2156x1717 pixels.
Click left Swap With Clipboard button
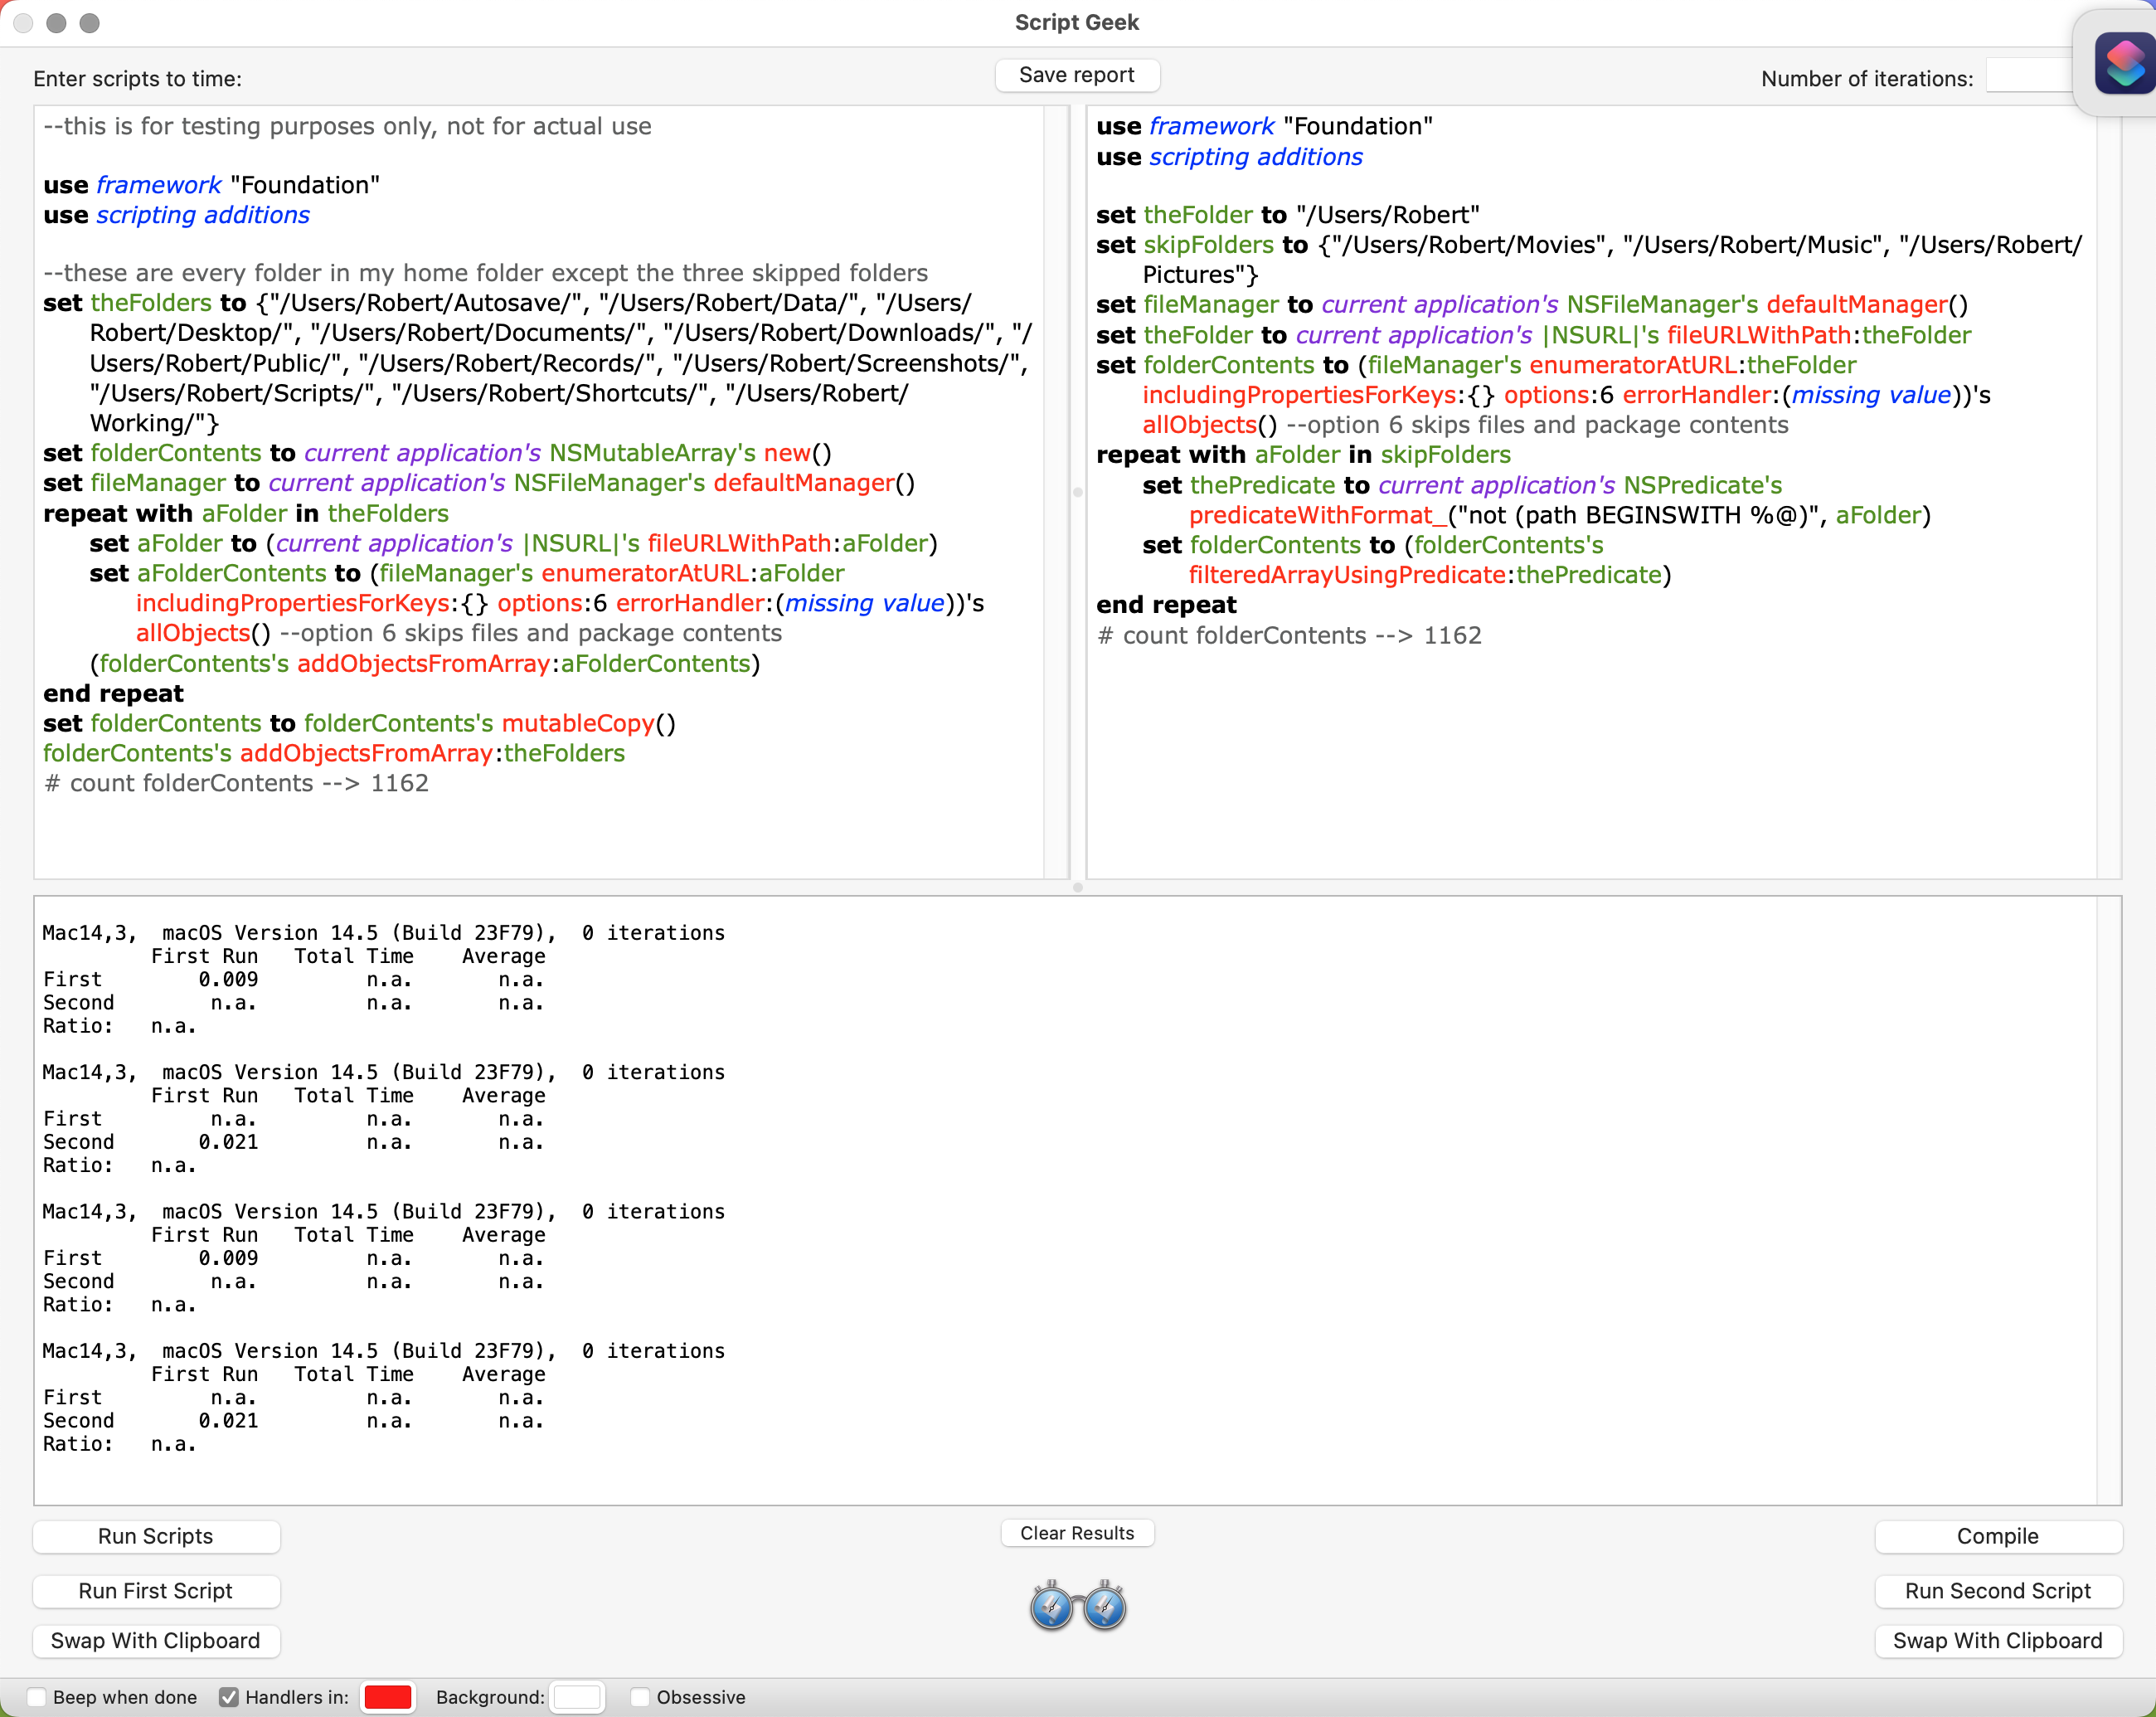[x=156, y=1641]
